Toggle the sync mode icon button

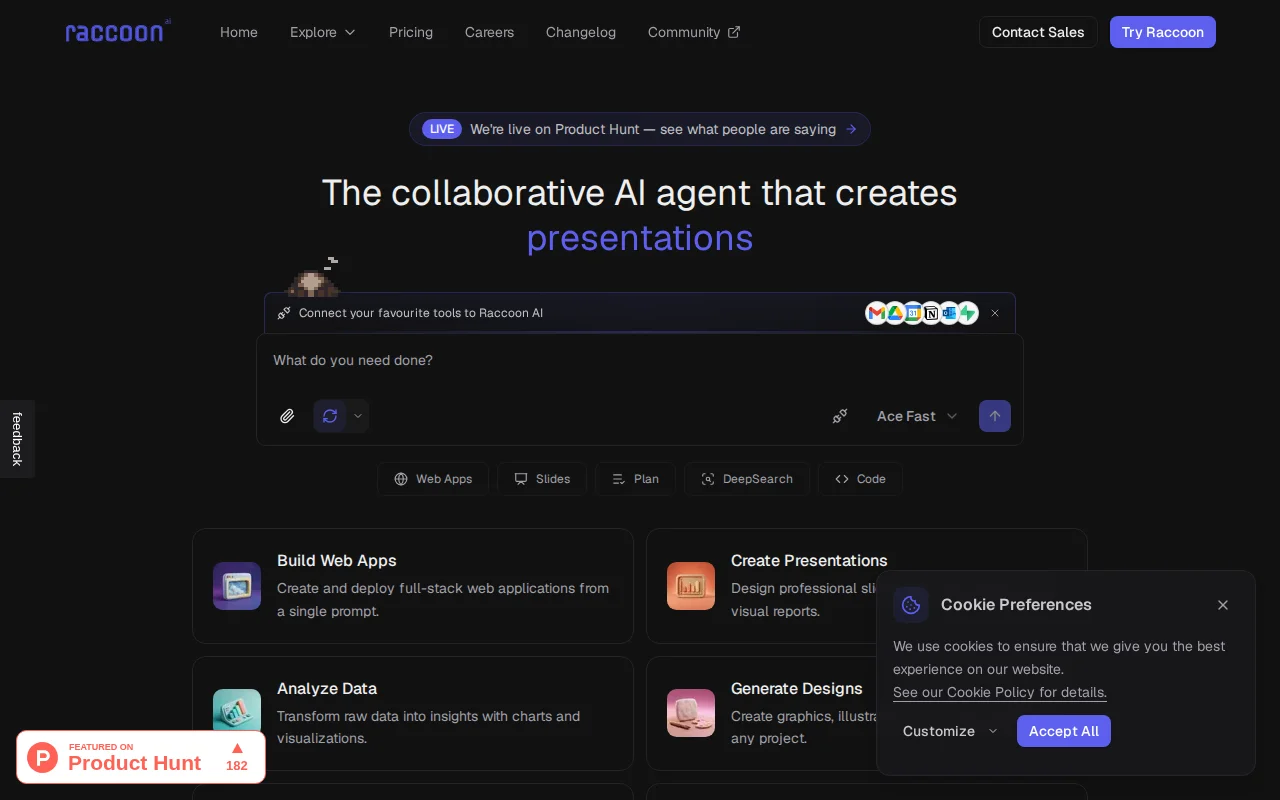330,416
